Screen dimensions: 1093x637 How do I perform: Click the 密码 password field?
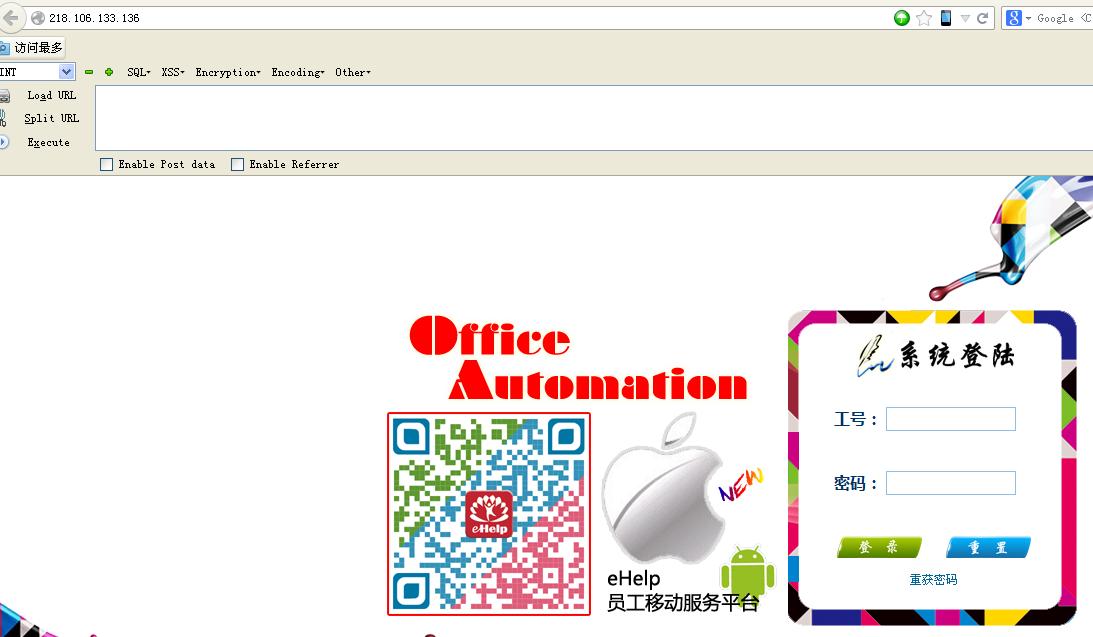pyautogui.click(x=951, y=483)
